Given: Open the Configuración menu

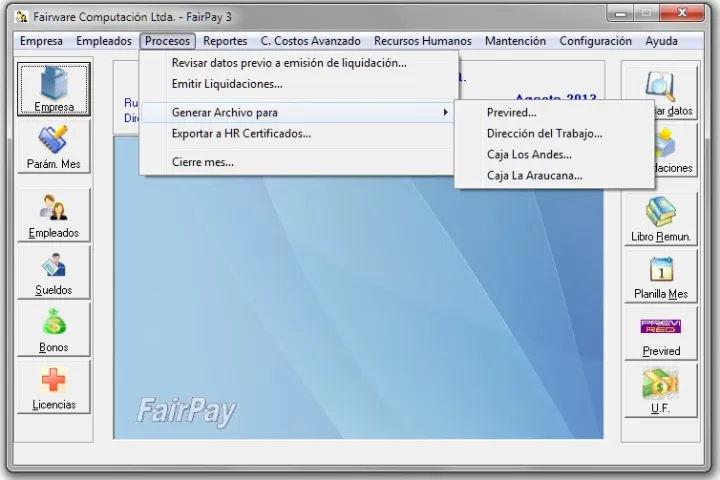Looking at the screenshot, I should tap(595, 41).
